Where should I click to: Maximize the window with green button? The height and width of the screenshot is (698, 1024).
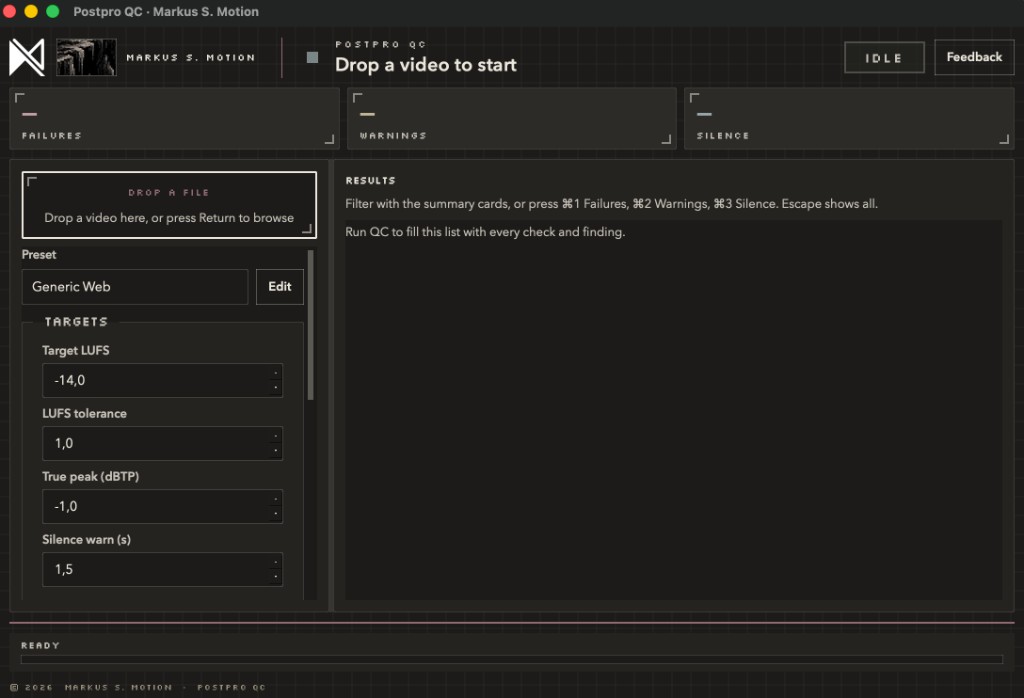click(53, 11)
